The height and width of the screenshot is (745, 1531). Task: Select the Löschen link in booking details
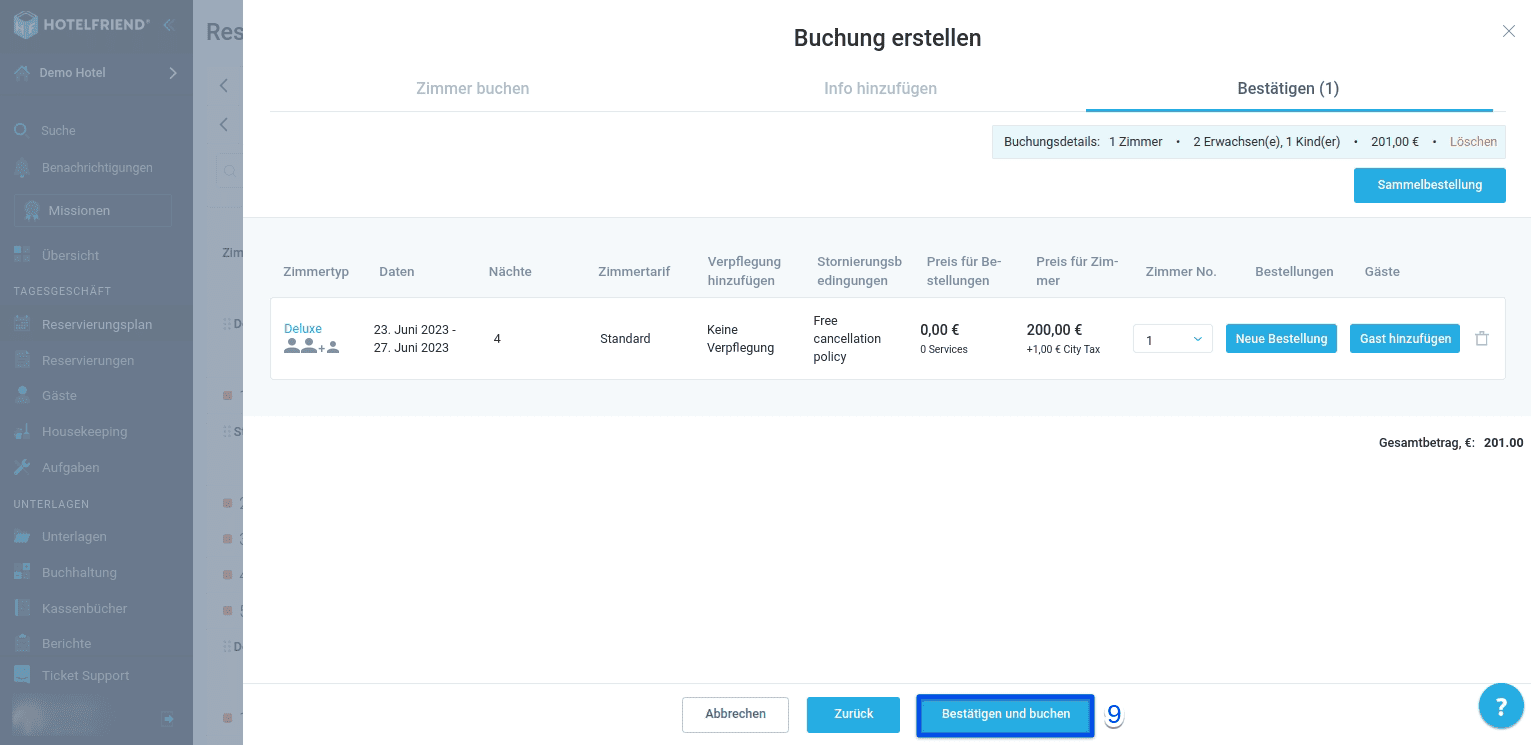[x=1473, y=141]
